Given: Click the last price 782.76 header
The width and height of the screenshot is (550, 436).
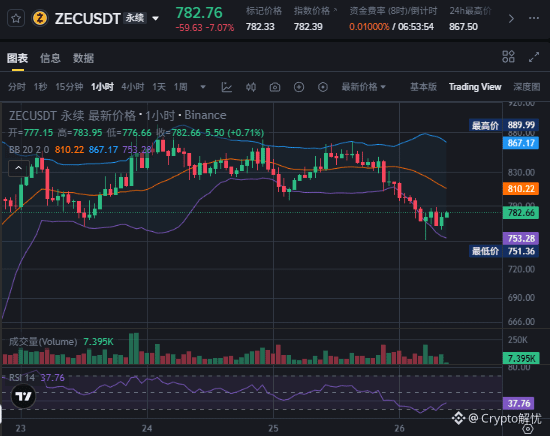Looking at the screenshot, I should pyautogui.click(x=199, y=13).
